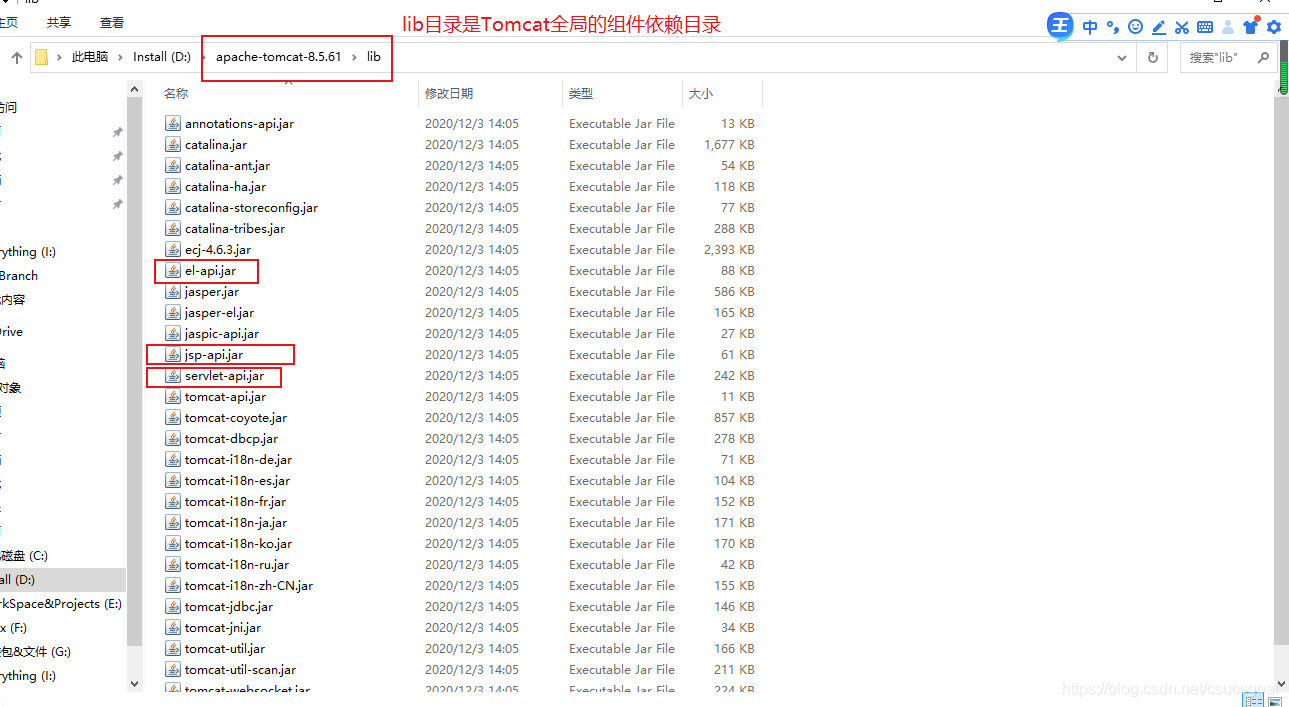Toggle punctuation mode on the IME toolbar
Screen dimensions: 1289x707
click(x=1112, y=28)
